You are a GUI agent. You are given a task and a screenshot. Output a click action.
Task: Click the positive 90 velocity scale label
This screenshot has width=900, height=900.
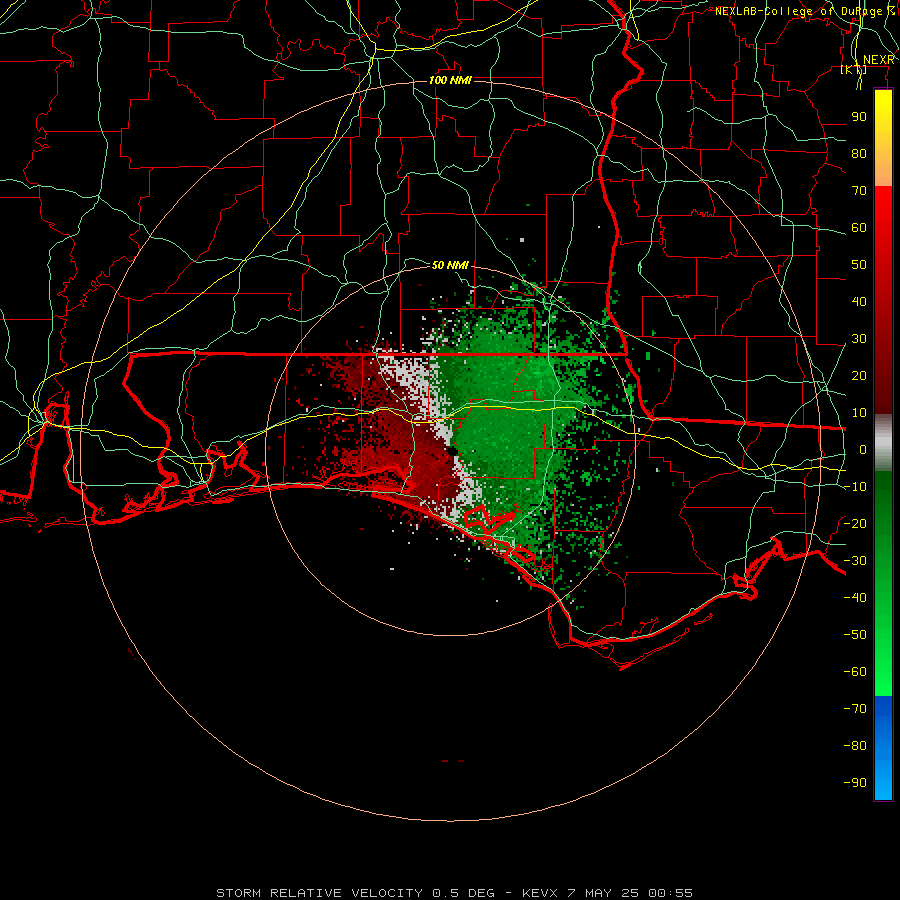coord(859,117)
